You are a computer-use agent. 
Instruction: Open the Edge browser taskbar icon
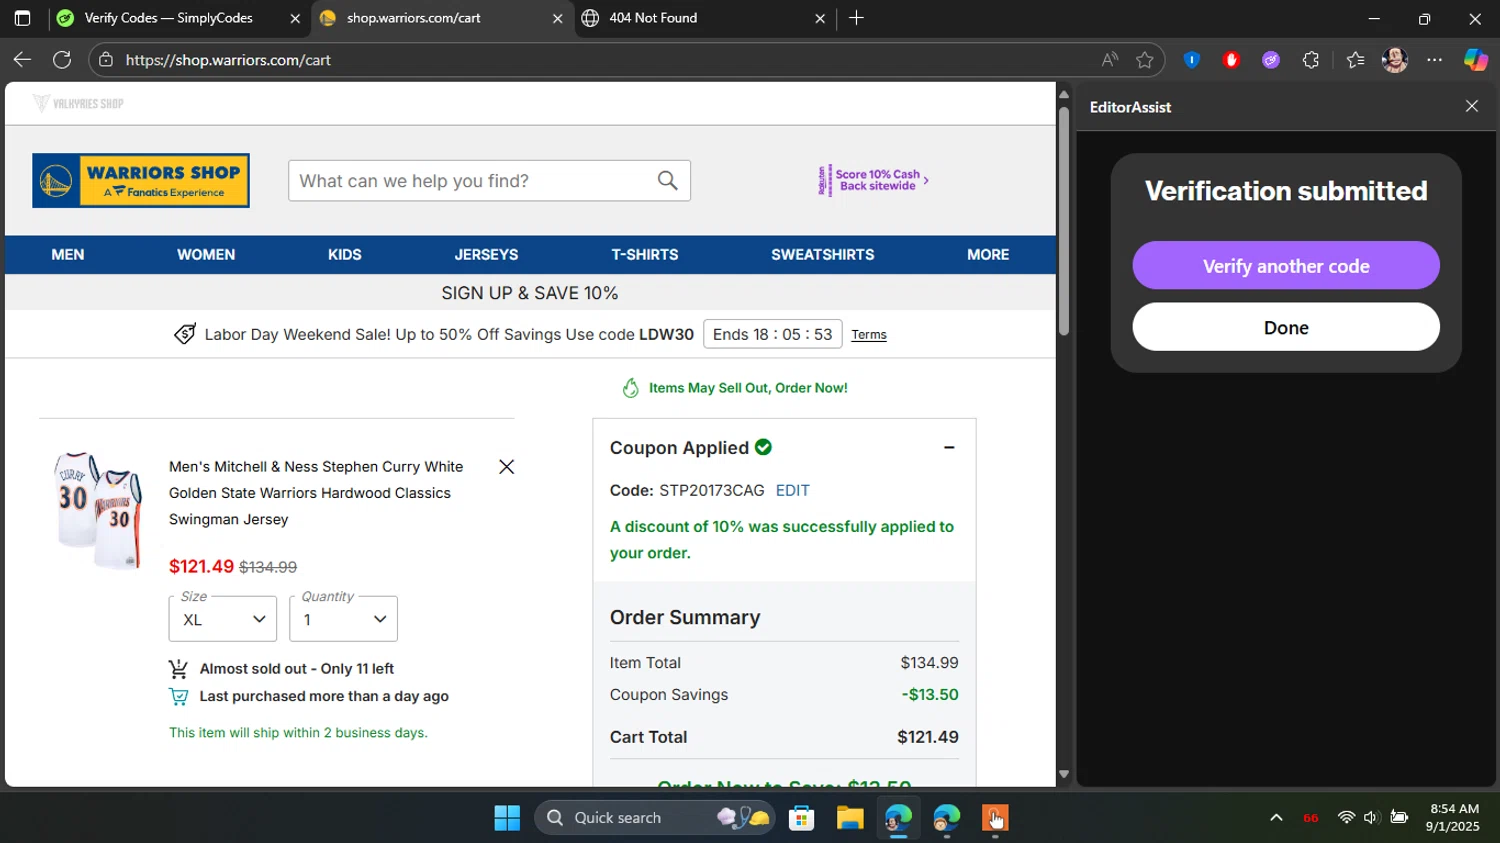click(x=898, y=818)
